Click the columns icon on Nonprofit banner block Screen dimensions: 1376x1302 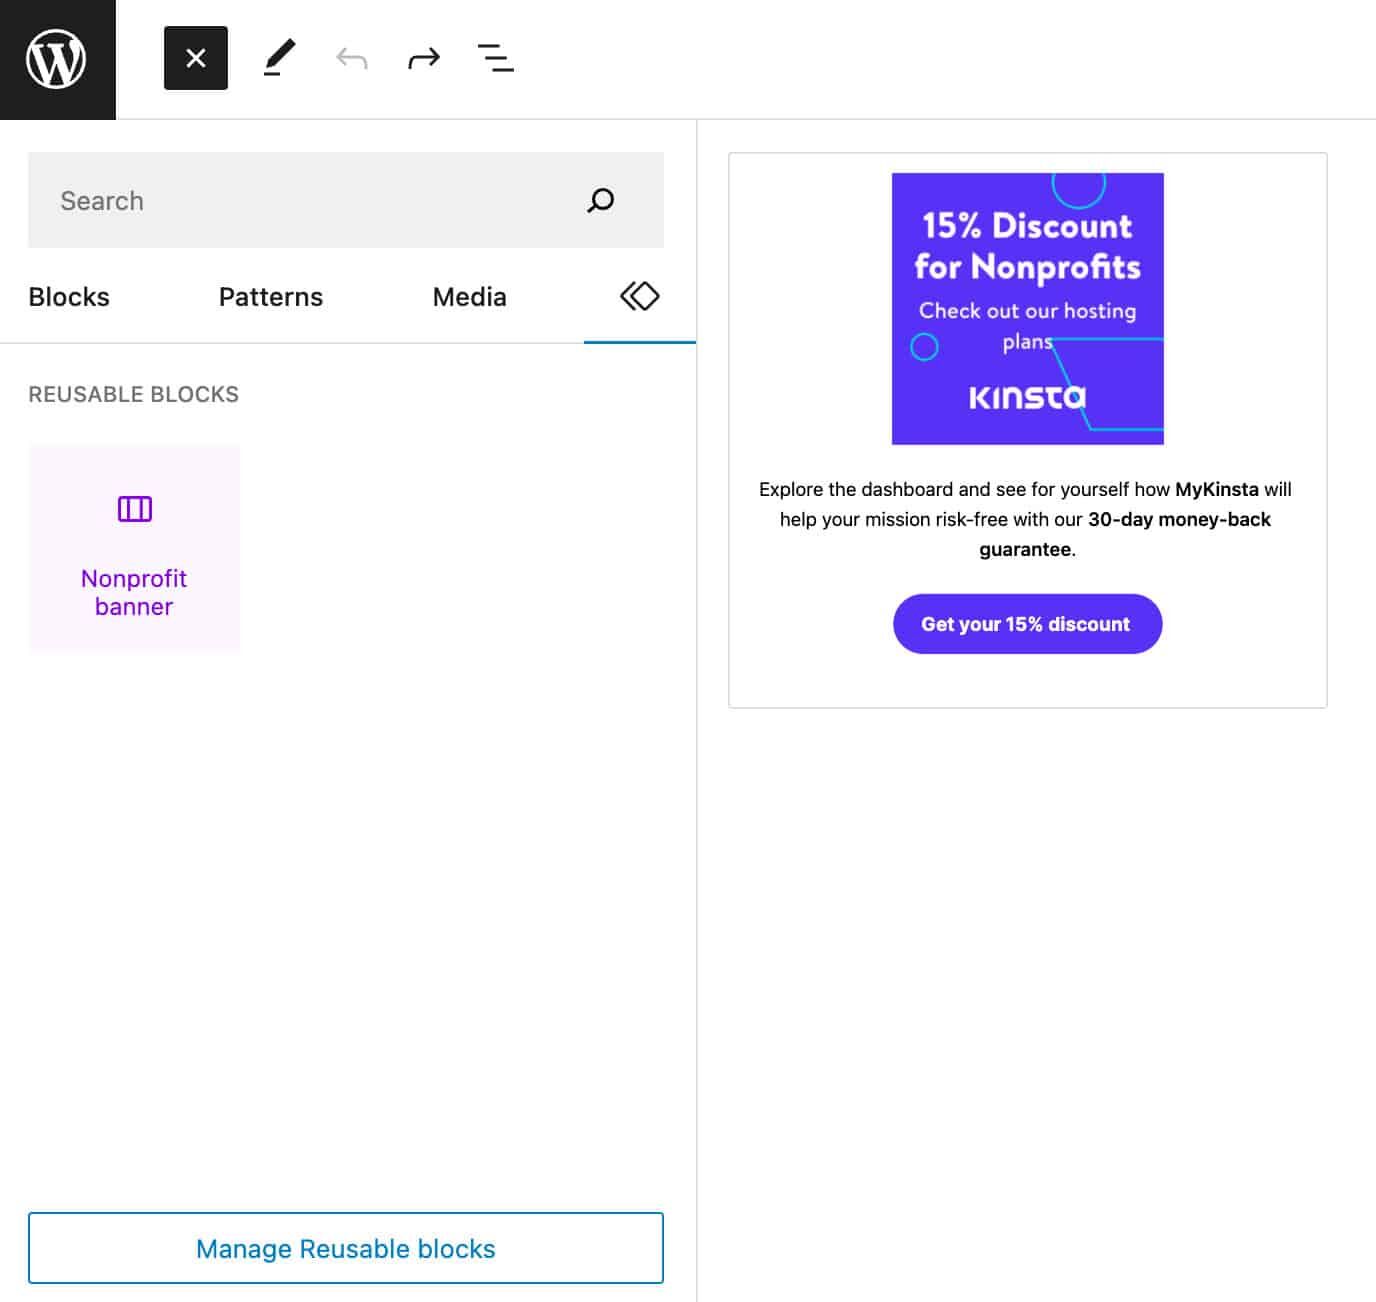coord(135,509)
